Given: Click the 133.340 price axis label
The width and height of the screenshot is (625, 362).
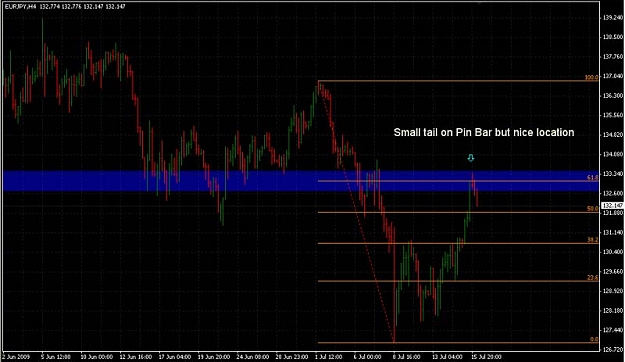Looking at the screenshot, I should click(613, 174).
